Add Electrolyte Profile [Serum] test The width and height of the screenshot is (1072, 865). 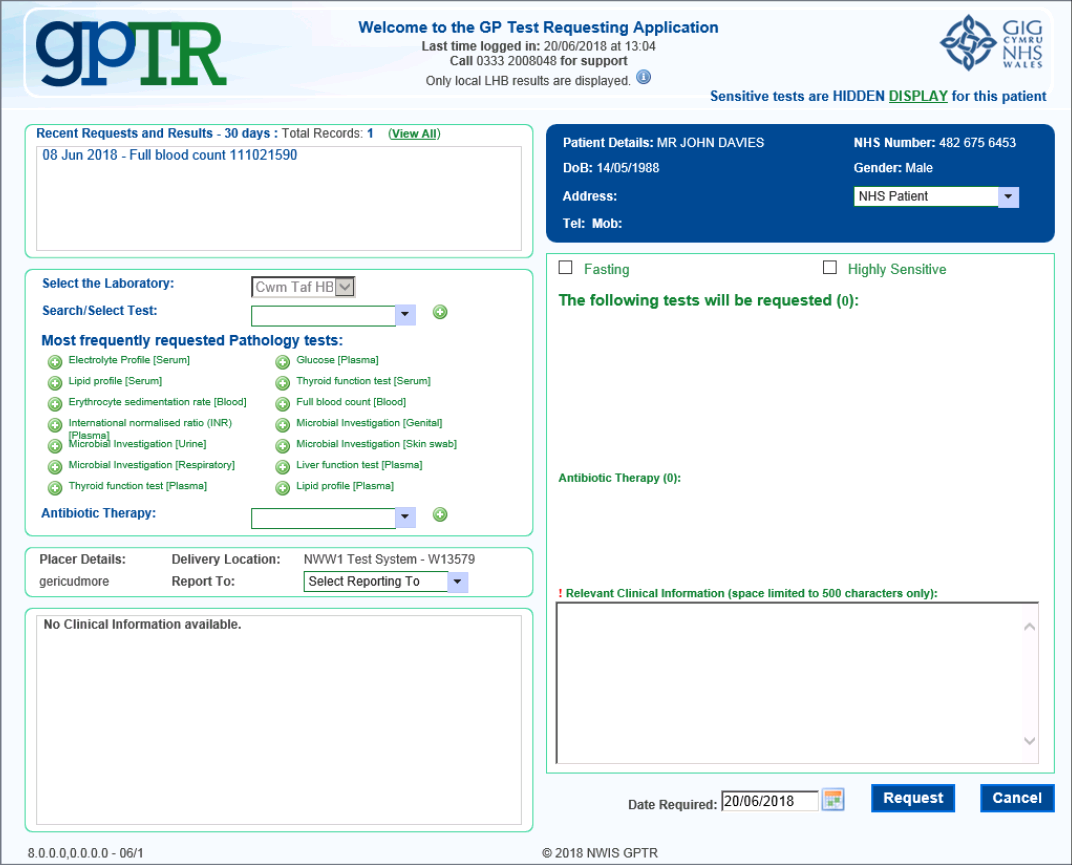[x=55, y=361]
